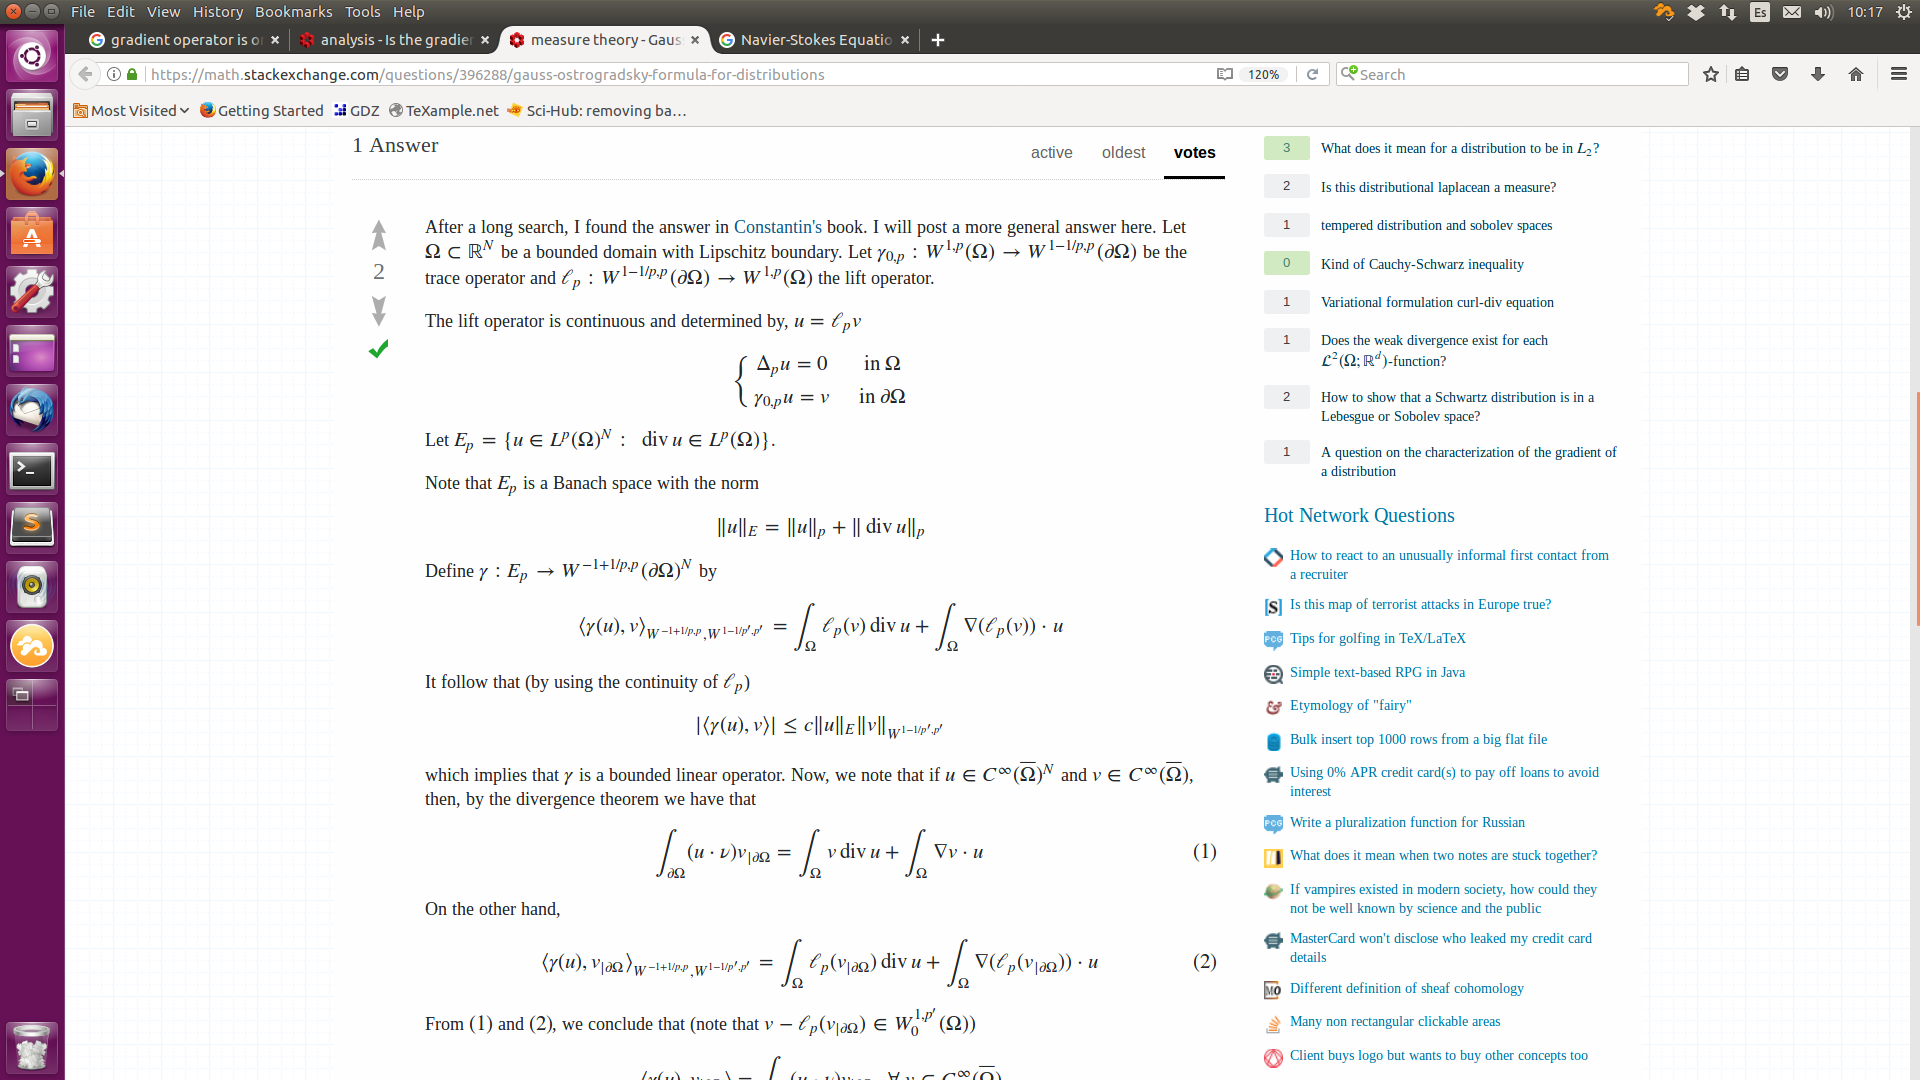This screenshot has height=1080, width=1920.
Task: Click the upvote arrow on the answer
Action: pos(378,237)
